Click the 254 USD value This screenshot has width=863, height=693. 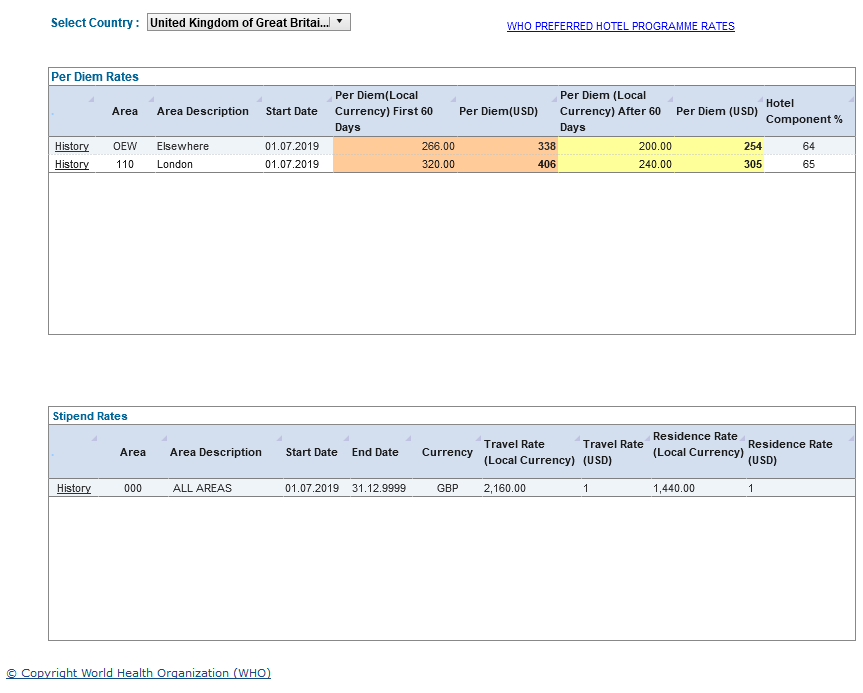(752, 146)
